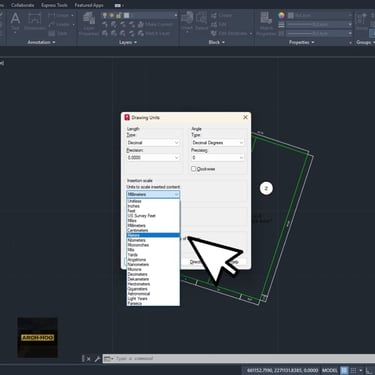The width and height of the screenshot is (375, 375).
Task: Select Miles from the units list
Action: tap(153, 221)
